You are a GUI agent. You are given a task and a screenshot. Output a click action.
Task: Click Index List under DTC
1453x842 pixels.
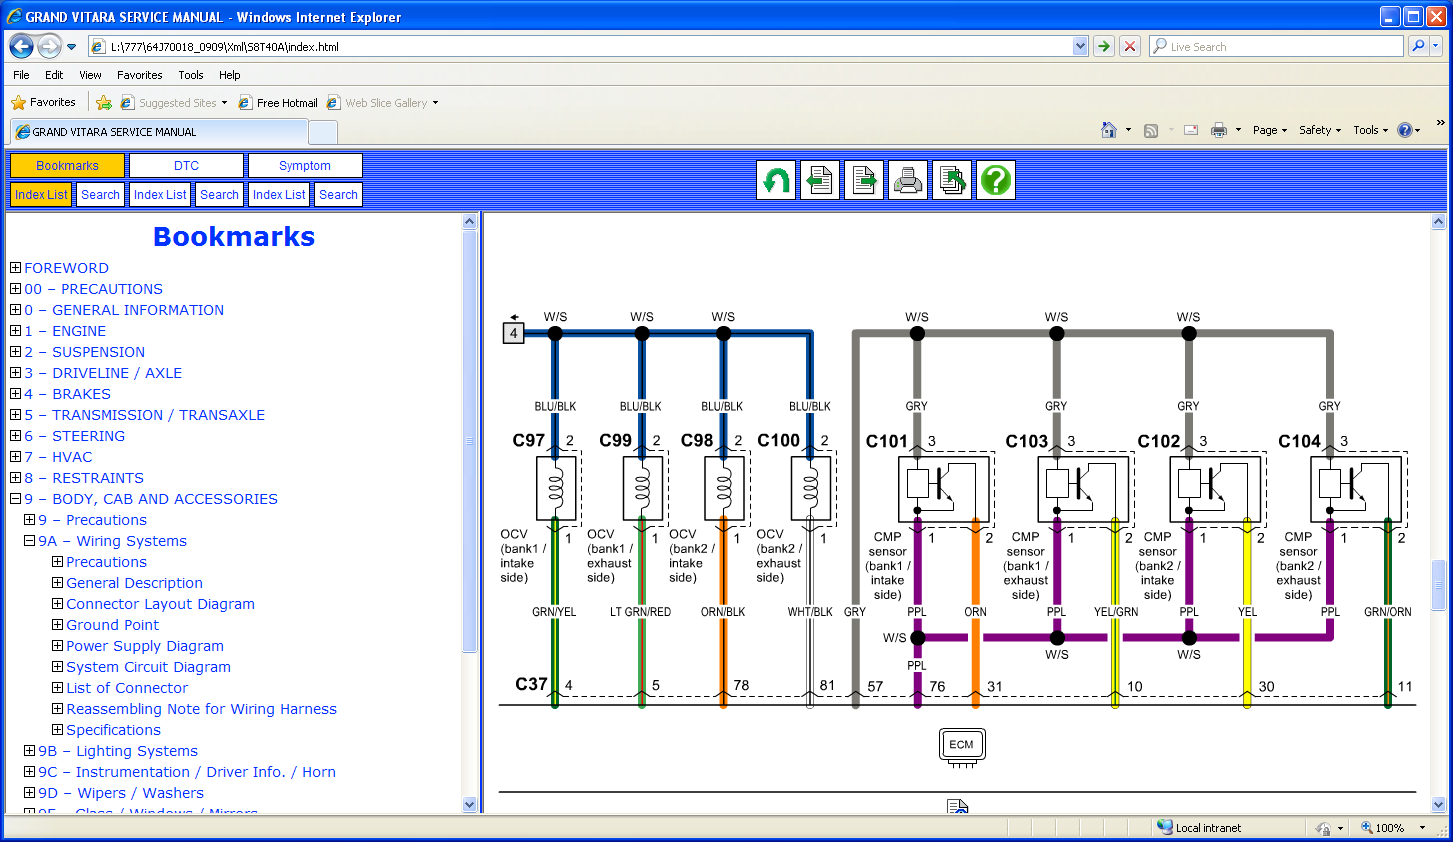coord(160,195)
